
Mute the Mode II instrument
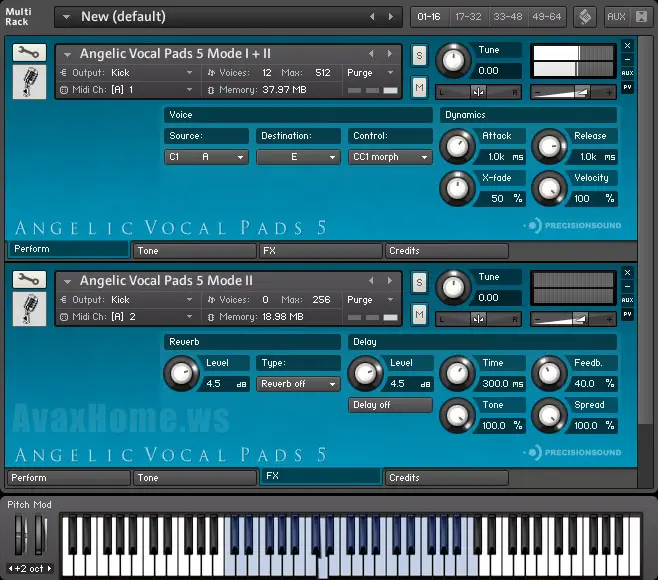click(x=419, y=314)
